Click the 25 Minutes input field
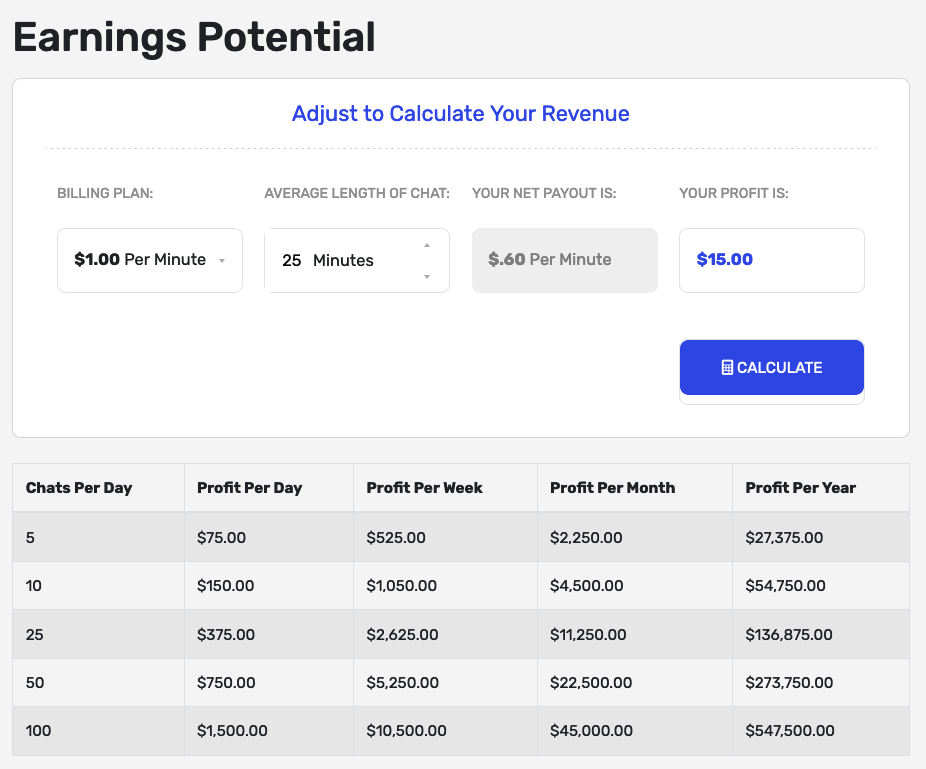This screenshot has height=769, width=926. 357,260
